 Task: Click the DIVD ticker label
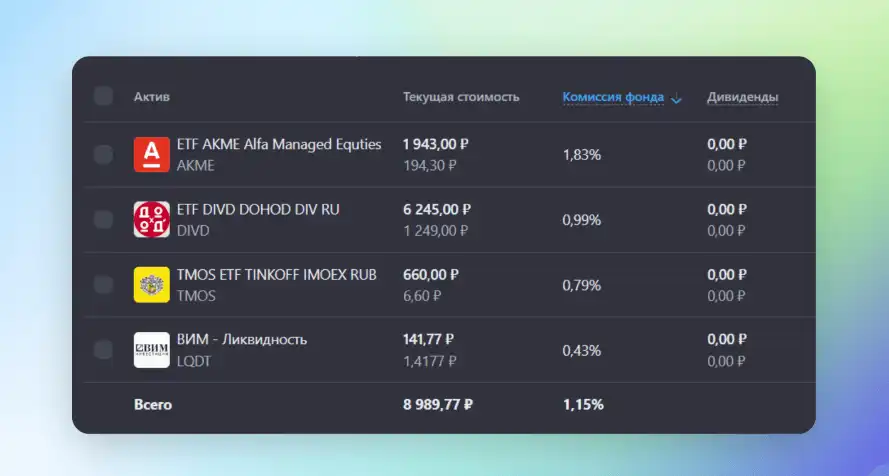(x=193, y=231)
